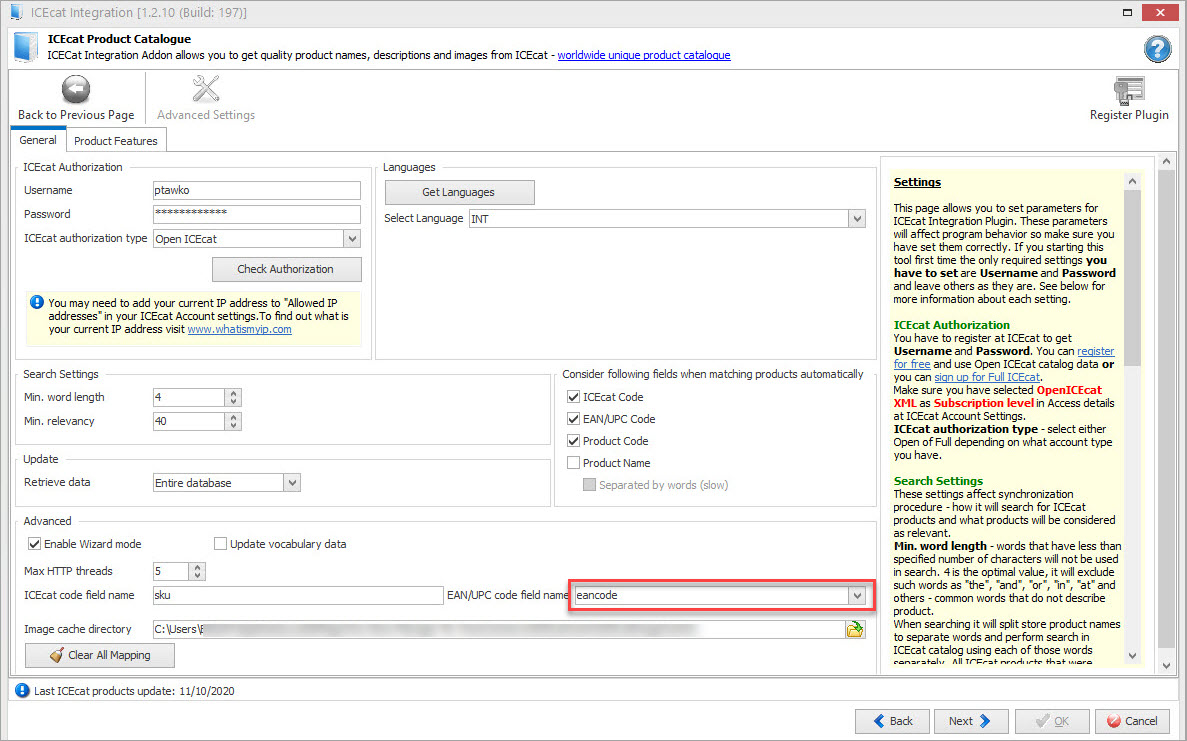Viewport: 1187px width, 741px height.
Task: Go Back using the bottom Back button
Action: point(893,721)
